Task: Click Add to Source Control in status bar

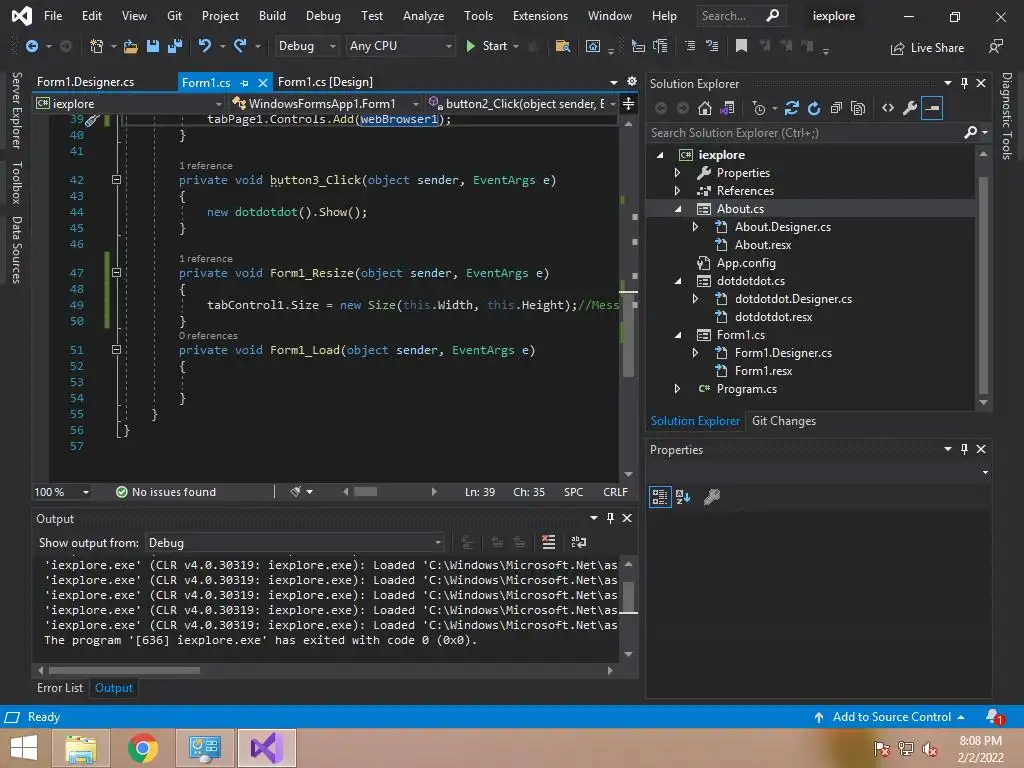Action: [891, 717]
